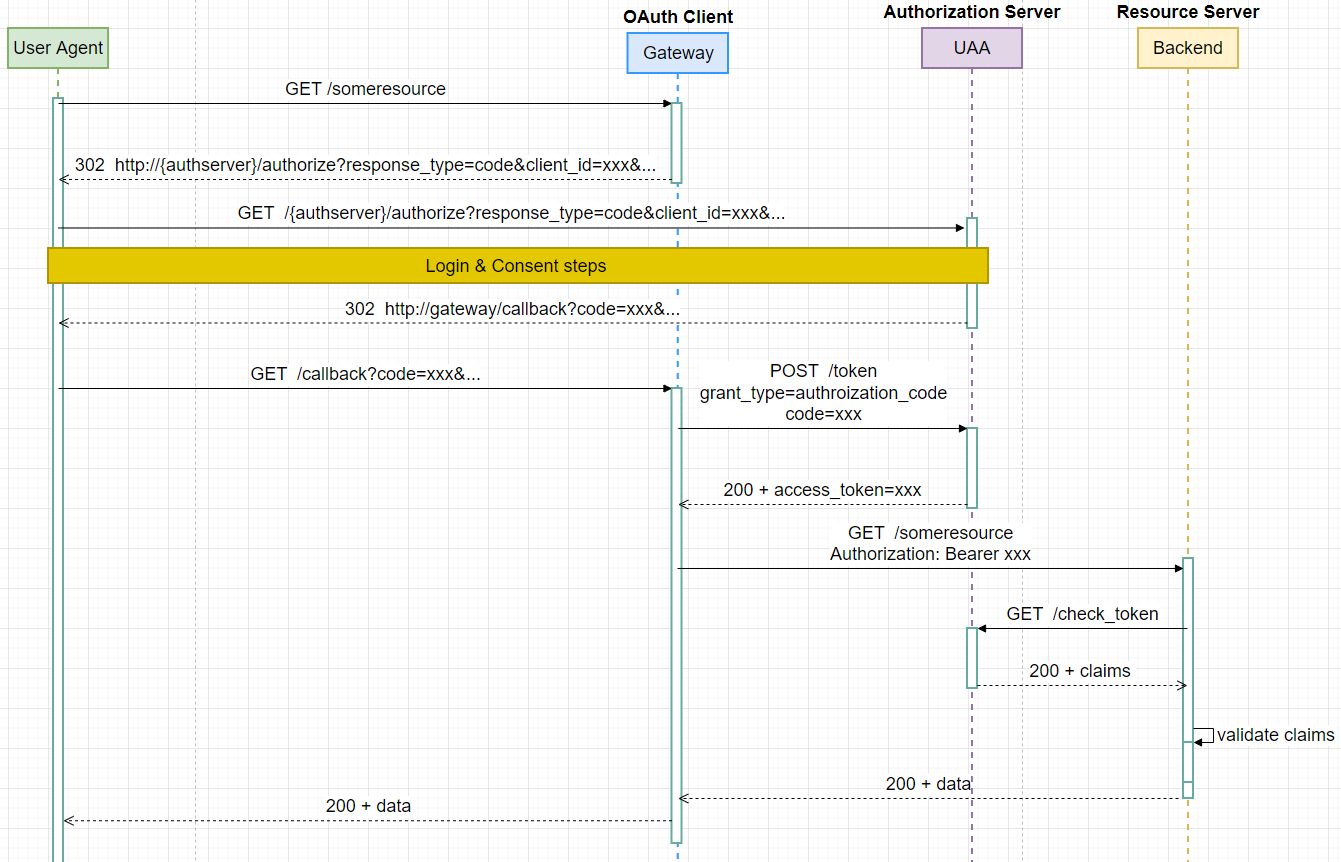The image size is (1341, 862).
Task: Click the Authorization Server title text
Action: tap(971, 12)
